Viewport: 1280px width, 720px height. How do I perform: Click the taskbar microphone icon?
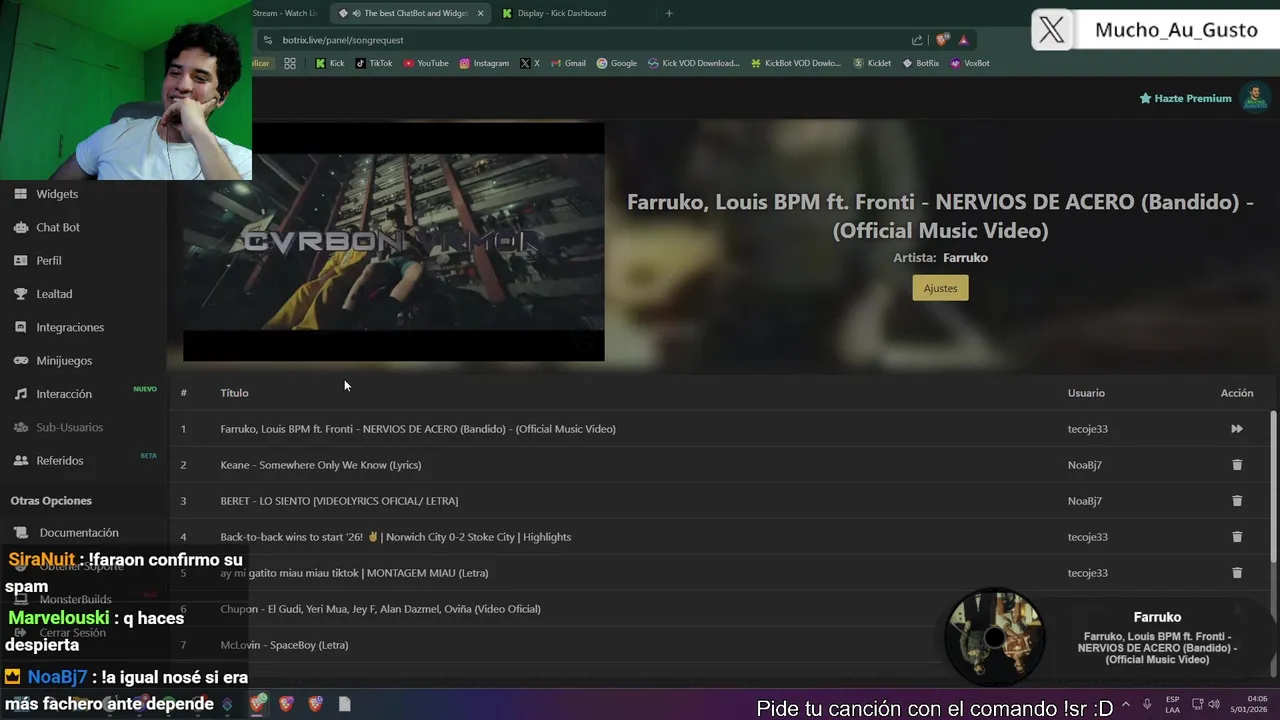point(1147,704)
